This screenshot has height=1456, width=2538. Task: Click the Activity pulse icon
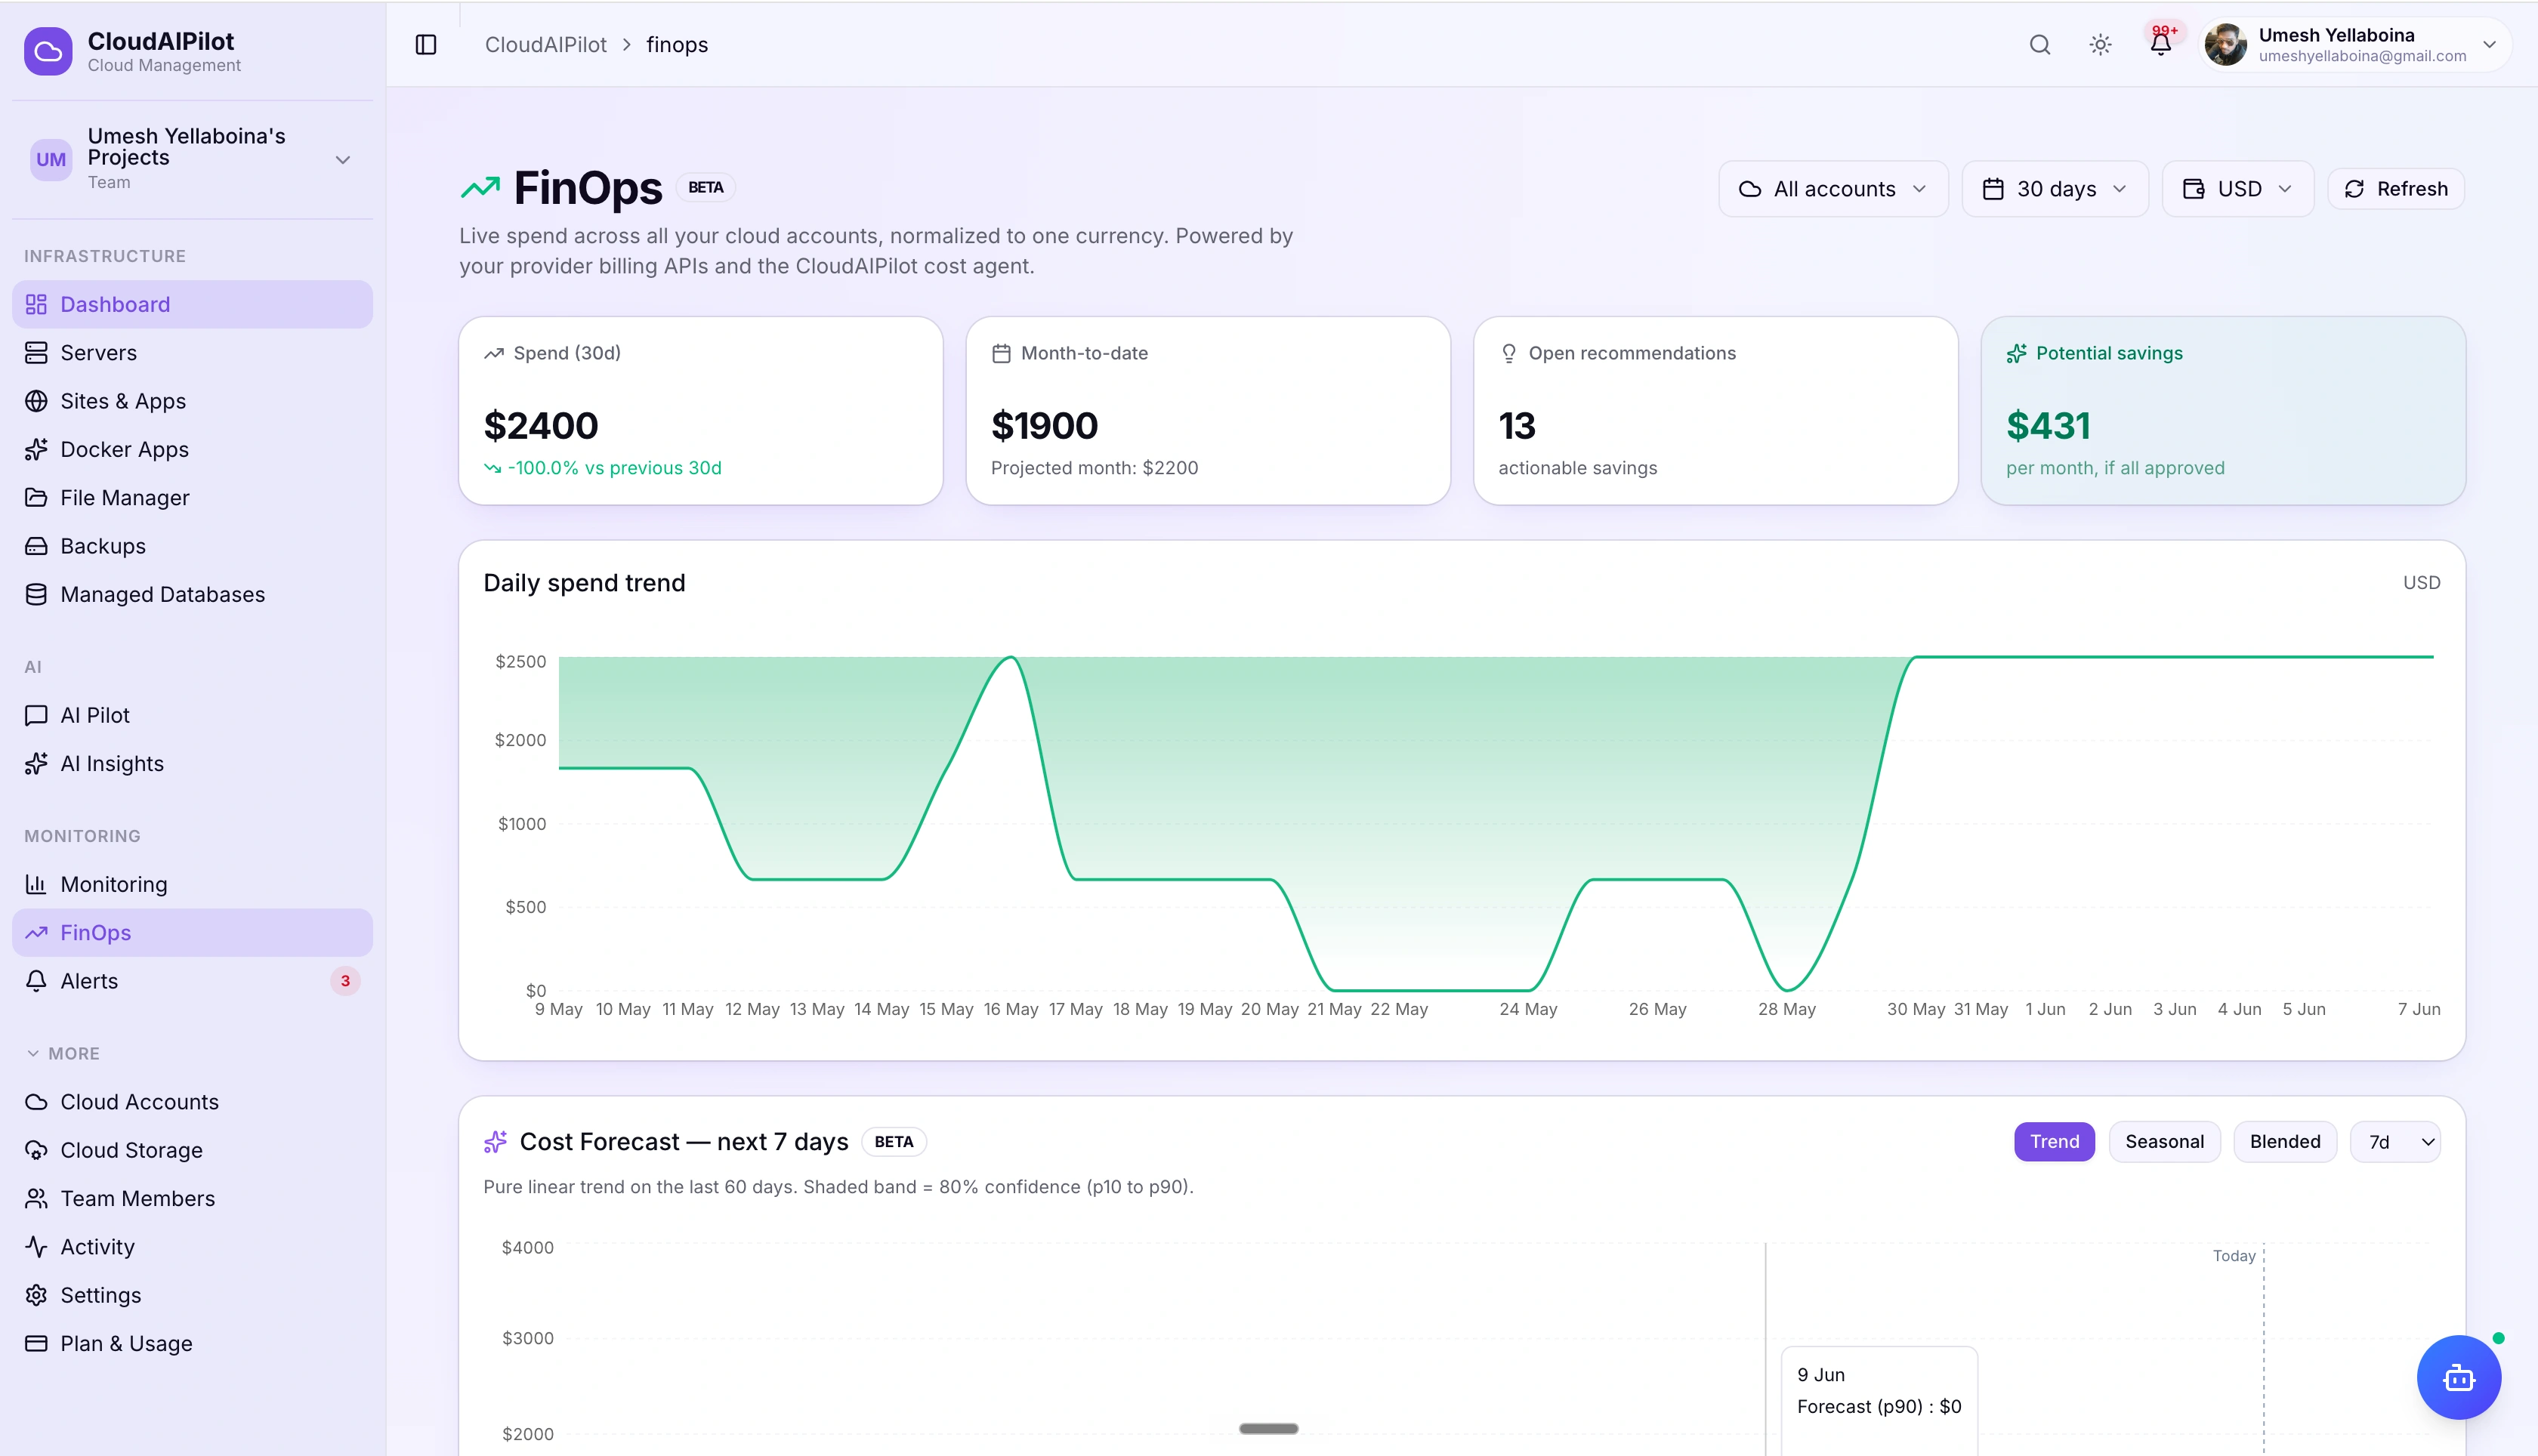point(36,1247)
